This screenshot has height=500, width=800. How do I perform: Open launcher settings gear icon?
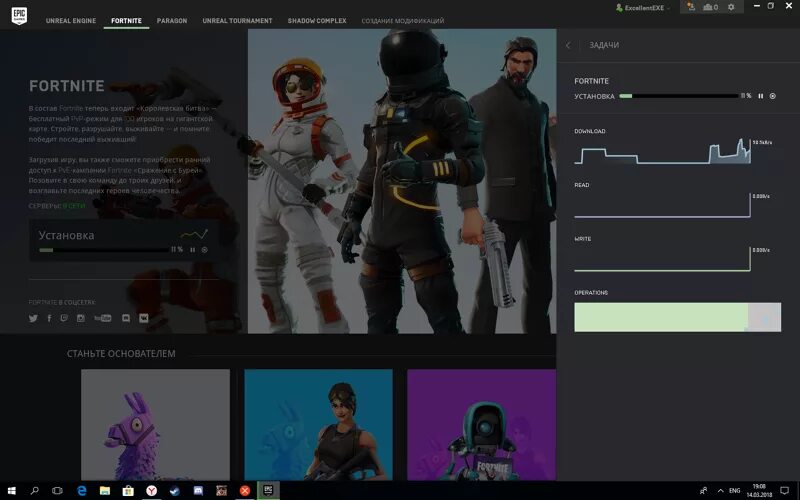click(x=731, y=7)
